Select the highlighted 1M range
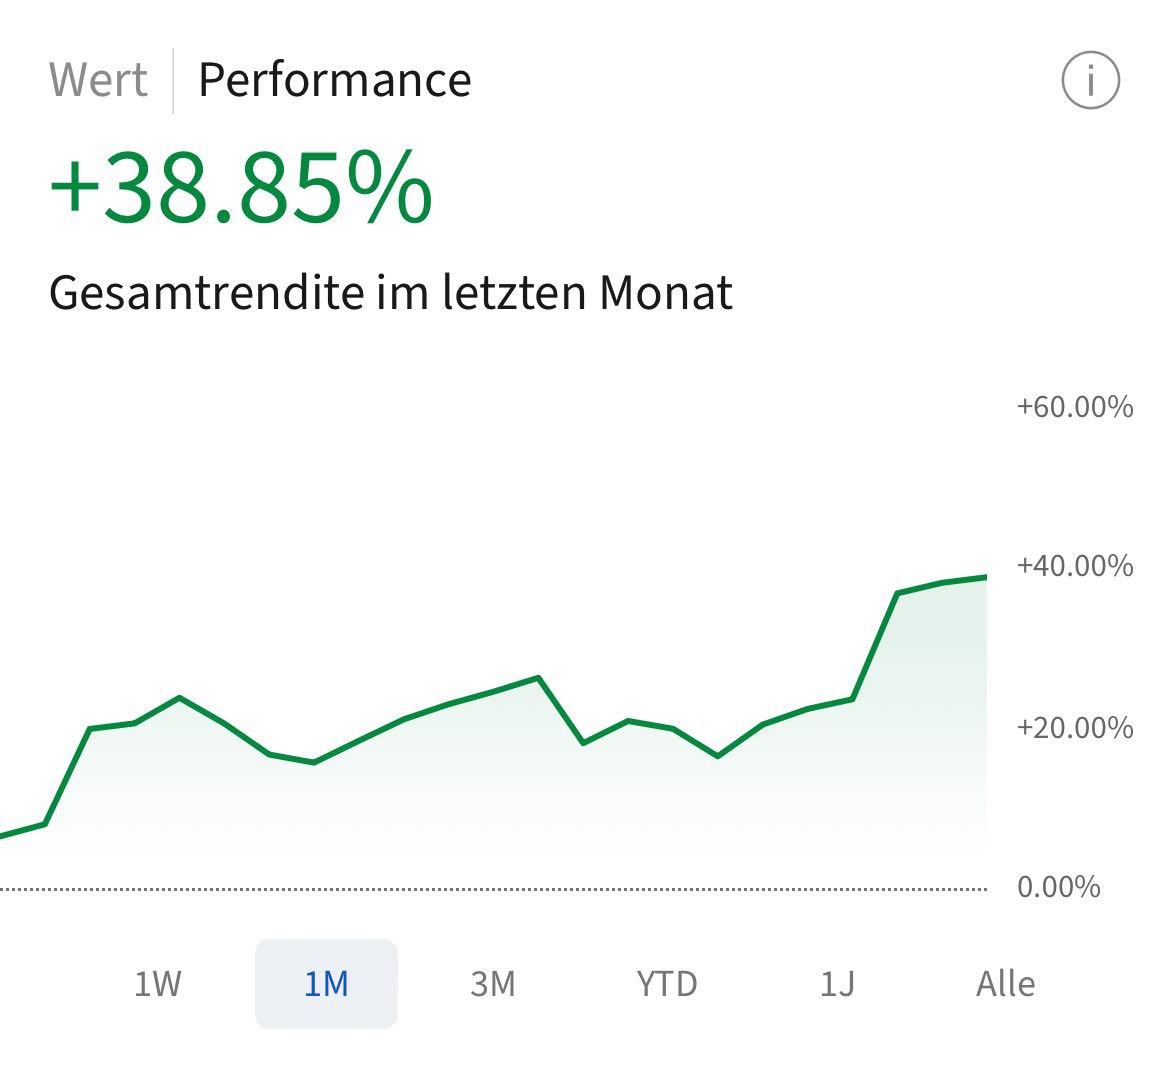Image resolution: width=1170 pixels, height=1083 pixels. pyautogui.click(x=326, y=984)
